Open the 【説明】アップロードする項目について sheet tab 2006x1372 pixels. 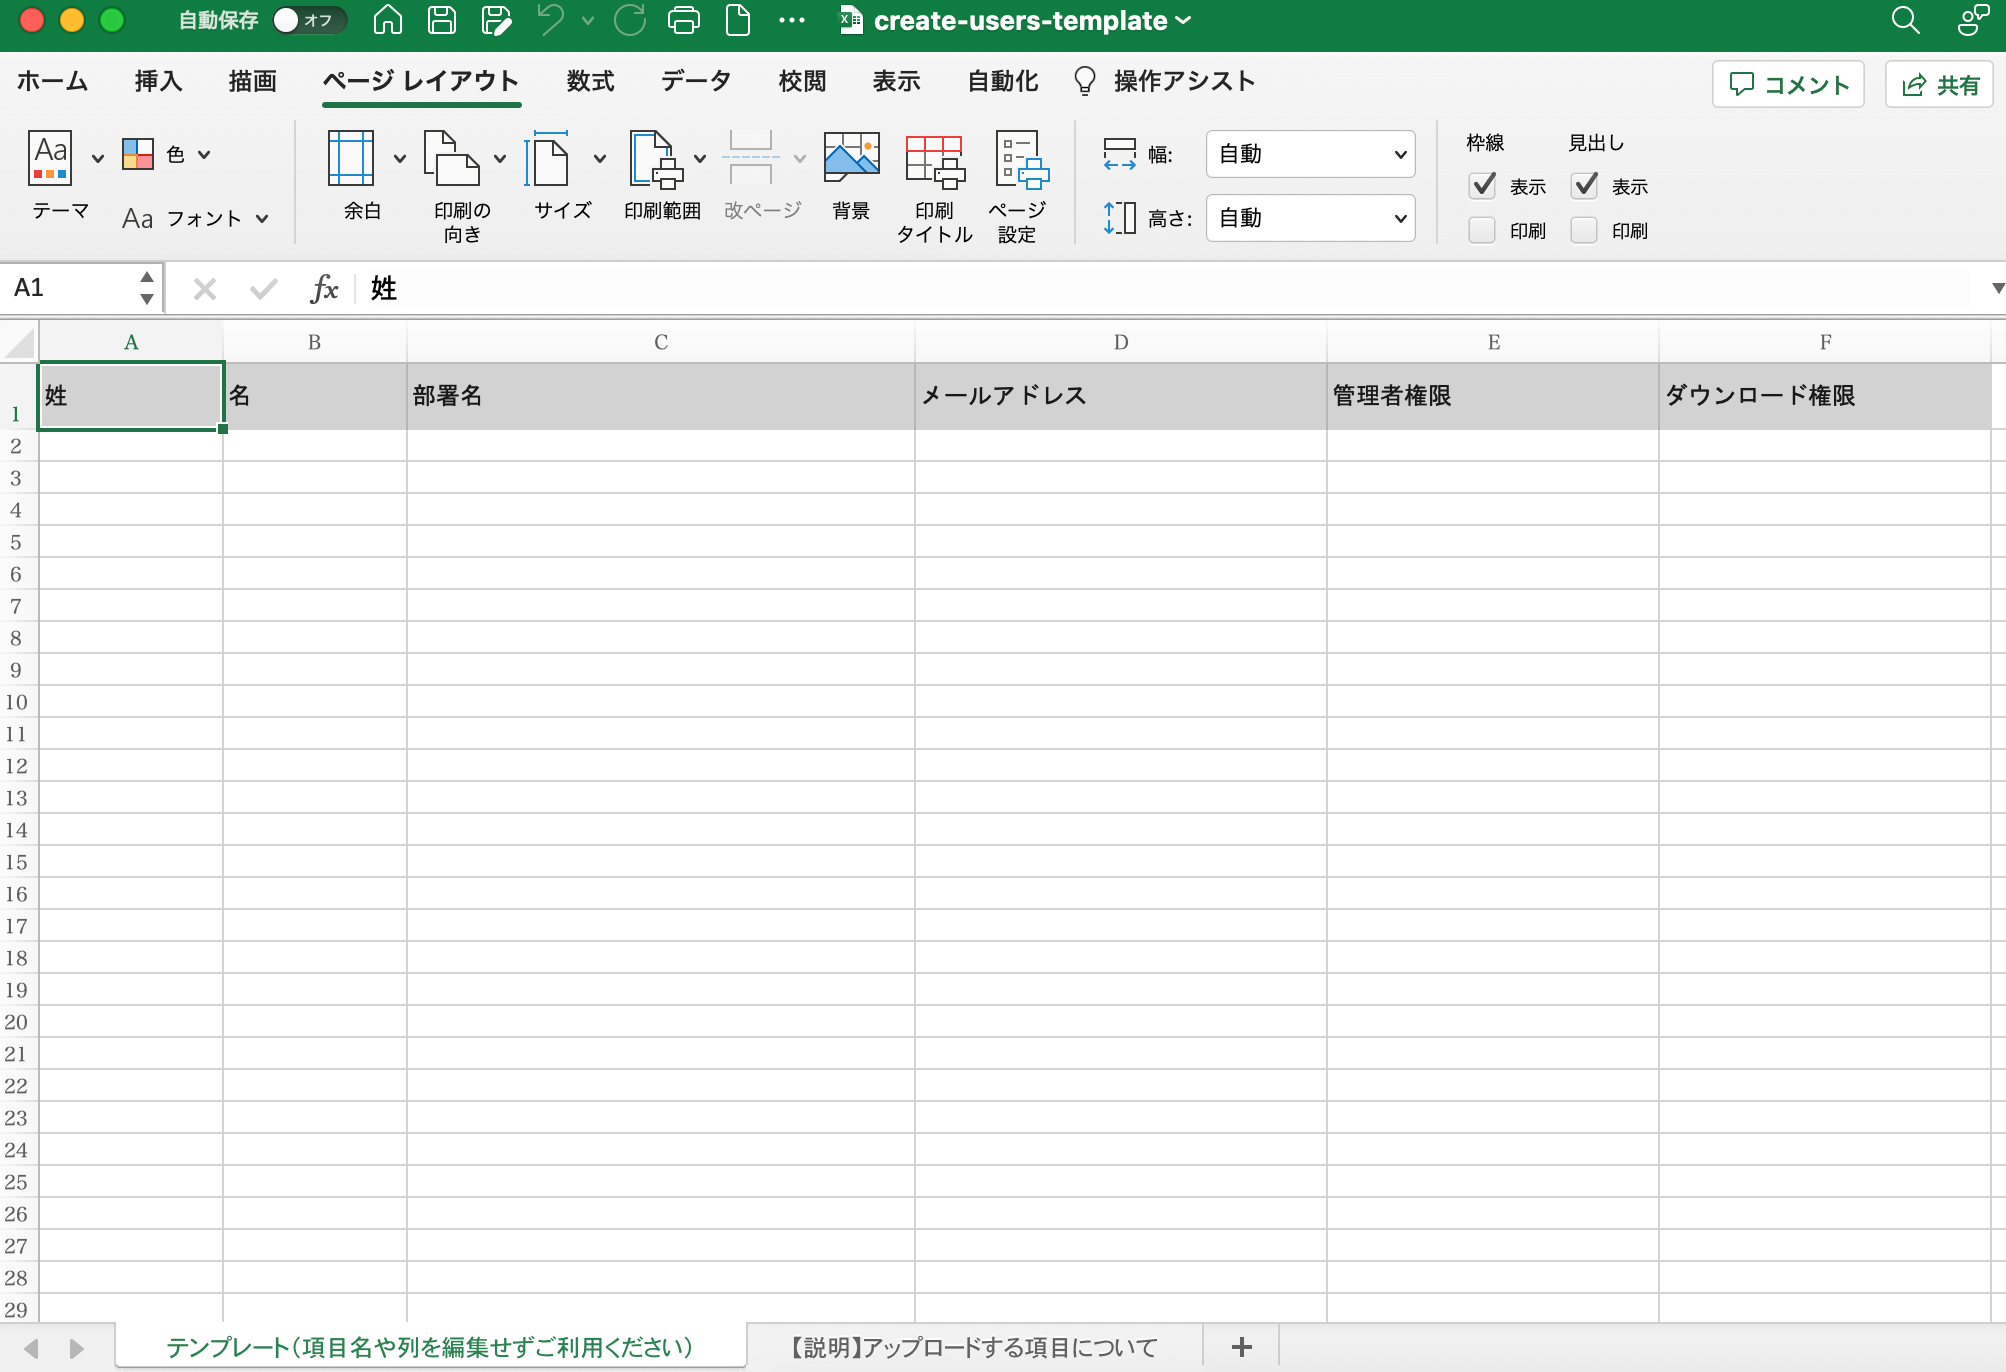click(x=973, y=1347)
